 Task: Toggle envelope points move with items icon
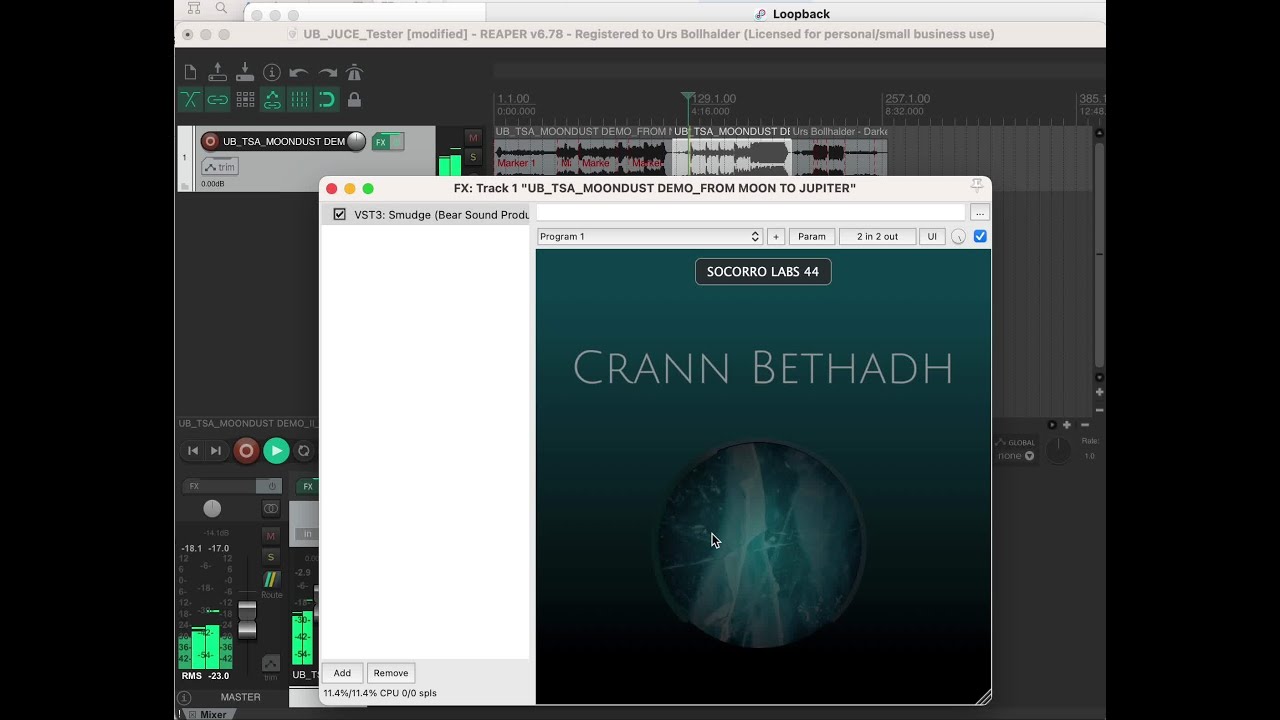[x=272, y=100]
